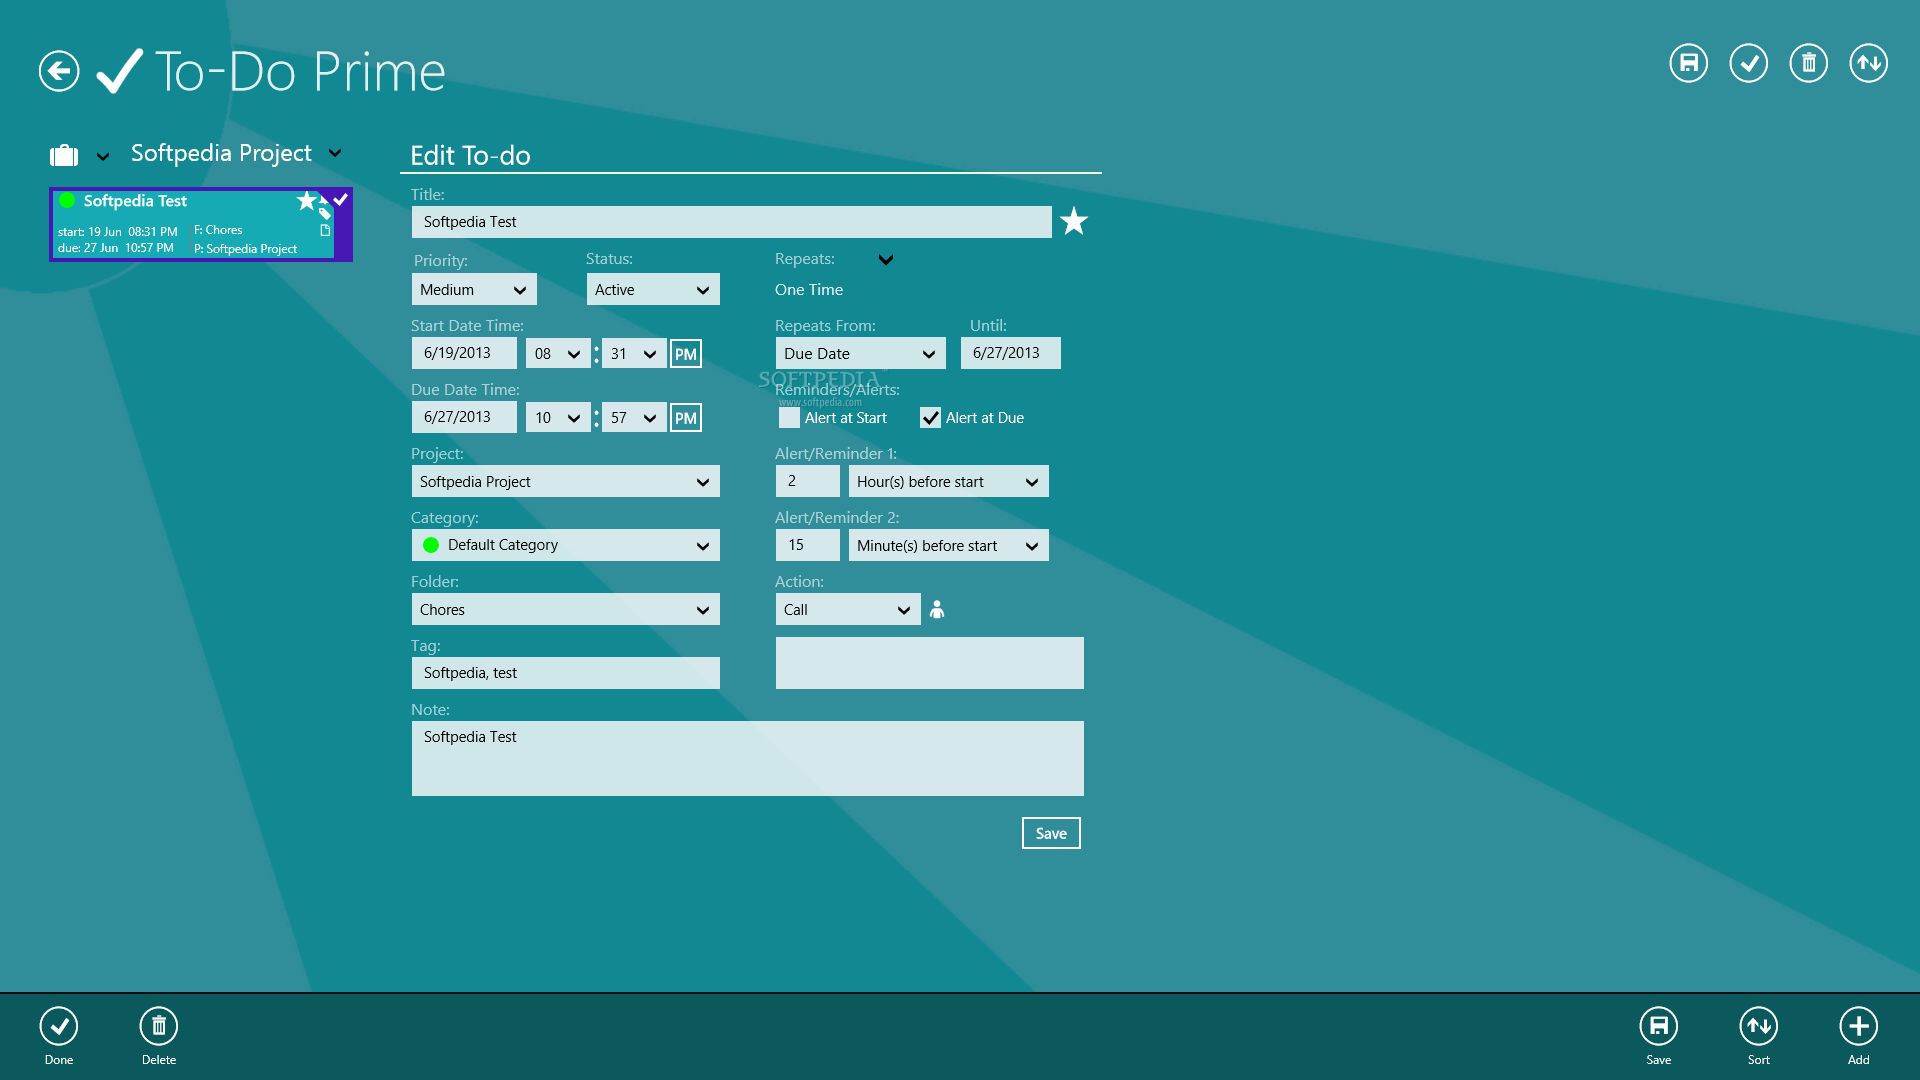The image size is (1920, 1080).
Task: Expand the chevron next to briefcase icon
Action: click(x=103, y=157)
